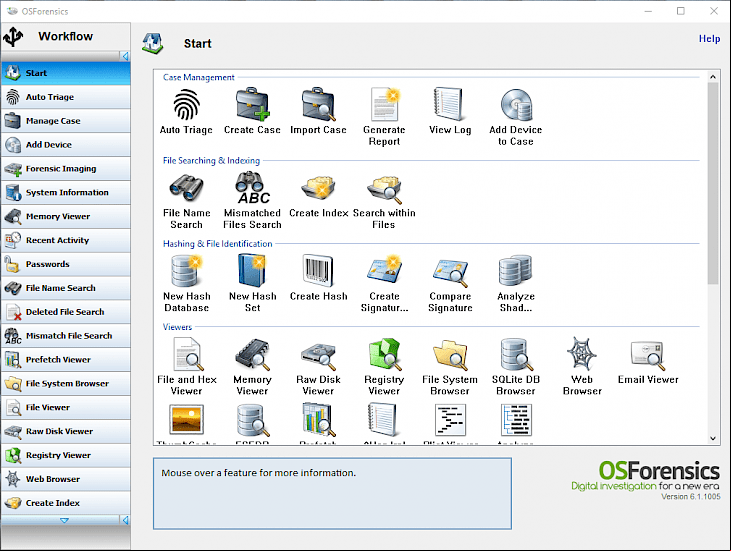Image resolution: width=731 pixels, height=551 pixels.
Task: Open Import Case feature
Action: click(318, 111)
